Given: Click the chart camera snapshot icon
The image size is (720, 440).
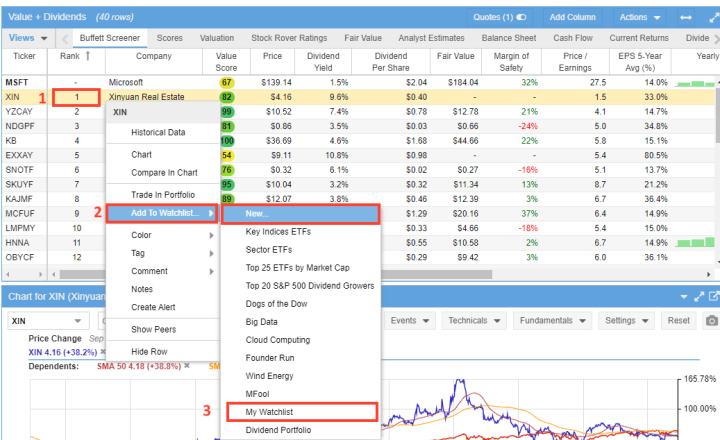Looking at the screenshot, I should [x=711, y=321].
